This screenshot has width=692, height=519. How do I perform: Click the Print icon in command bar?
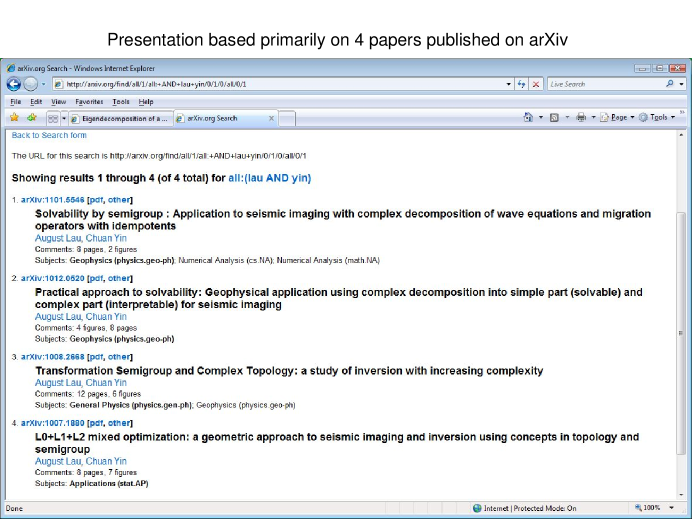581,117
